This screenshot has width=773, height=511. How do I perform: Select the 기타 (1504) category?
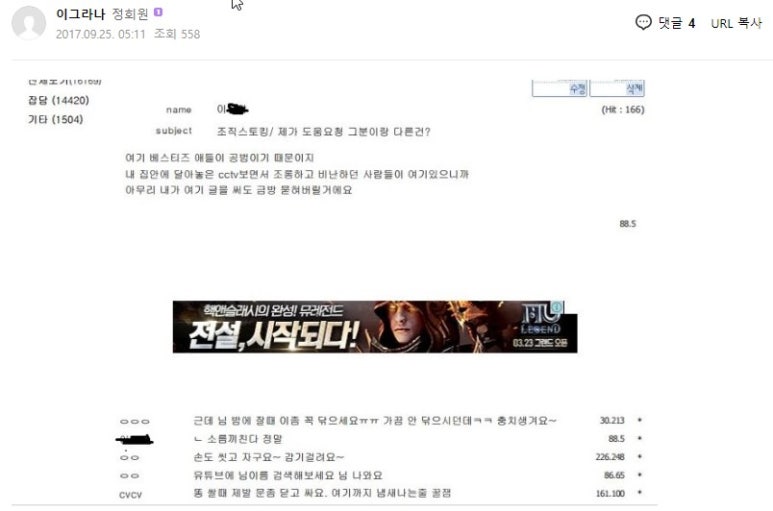(55, 120)
